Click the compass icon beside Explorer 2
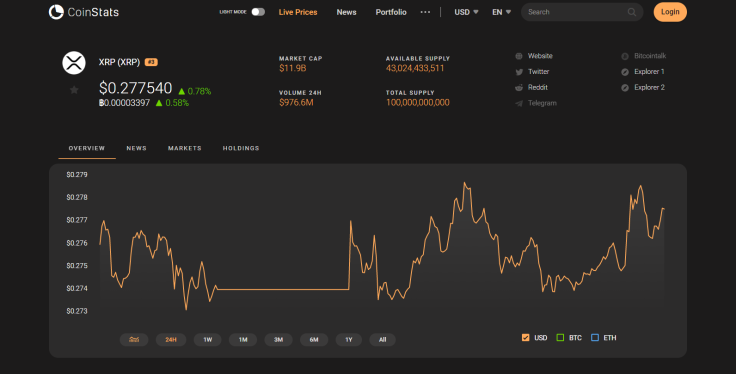The image size is (736, 374). pos(625,88)
